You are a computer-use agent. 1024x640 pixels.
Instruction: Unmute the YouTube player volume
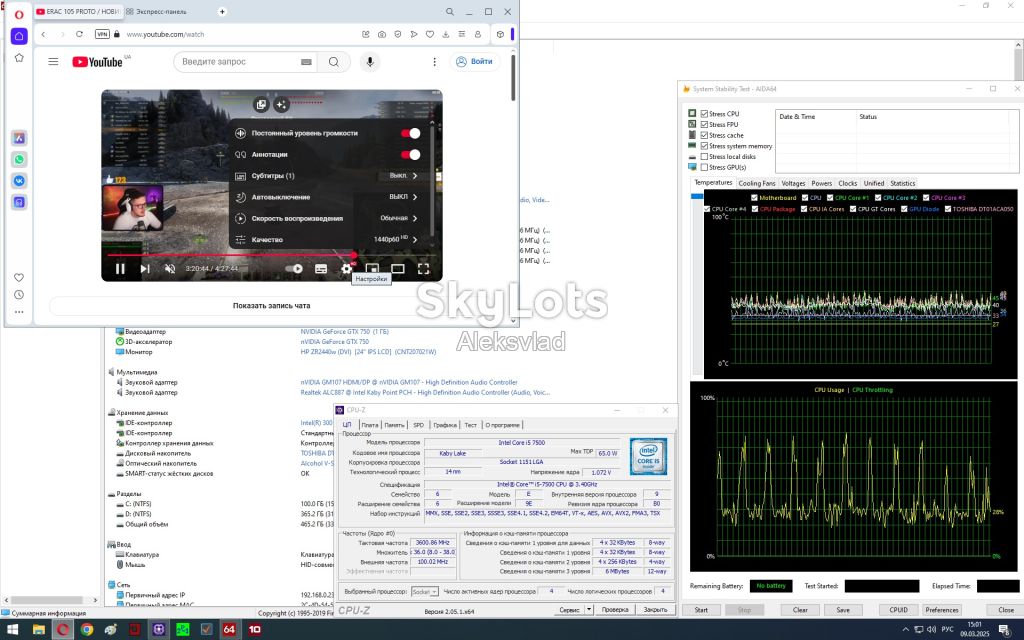tap(170, 268)
